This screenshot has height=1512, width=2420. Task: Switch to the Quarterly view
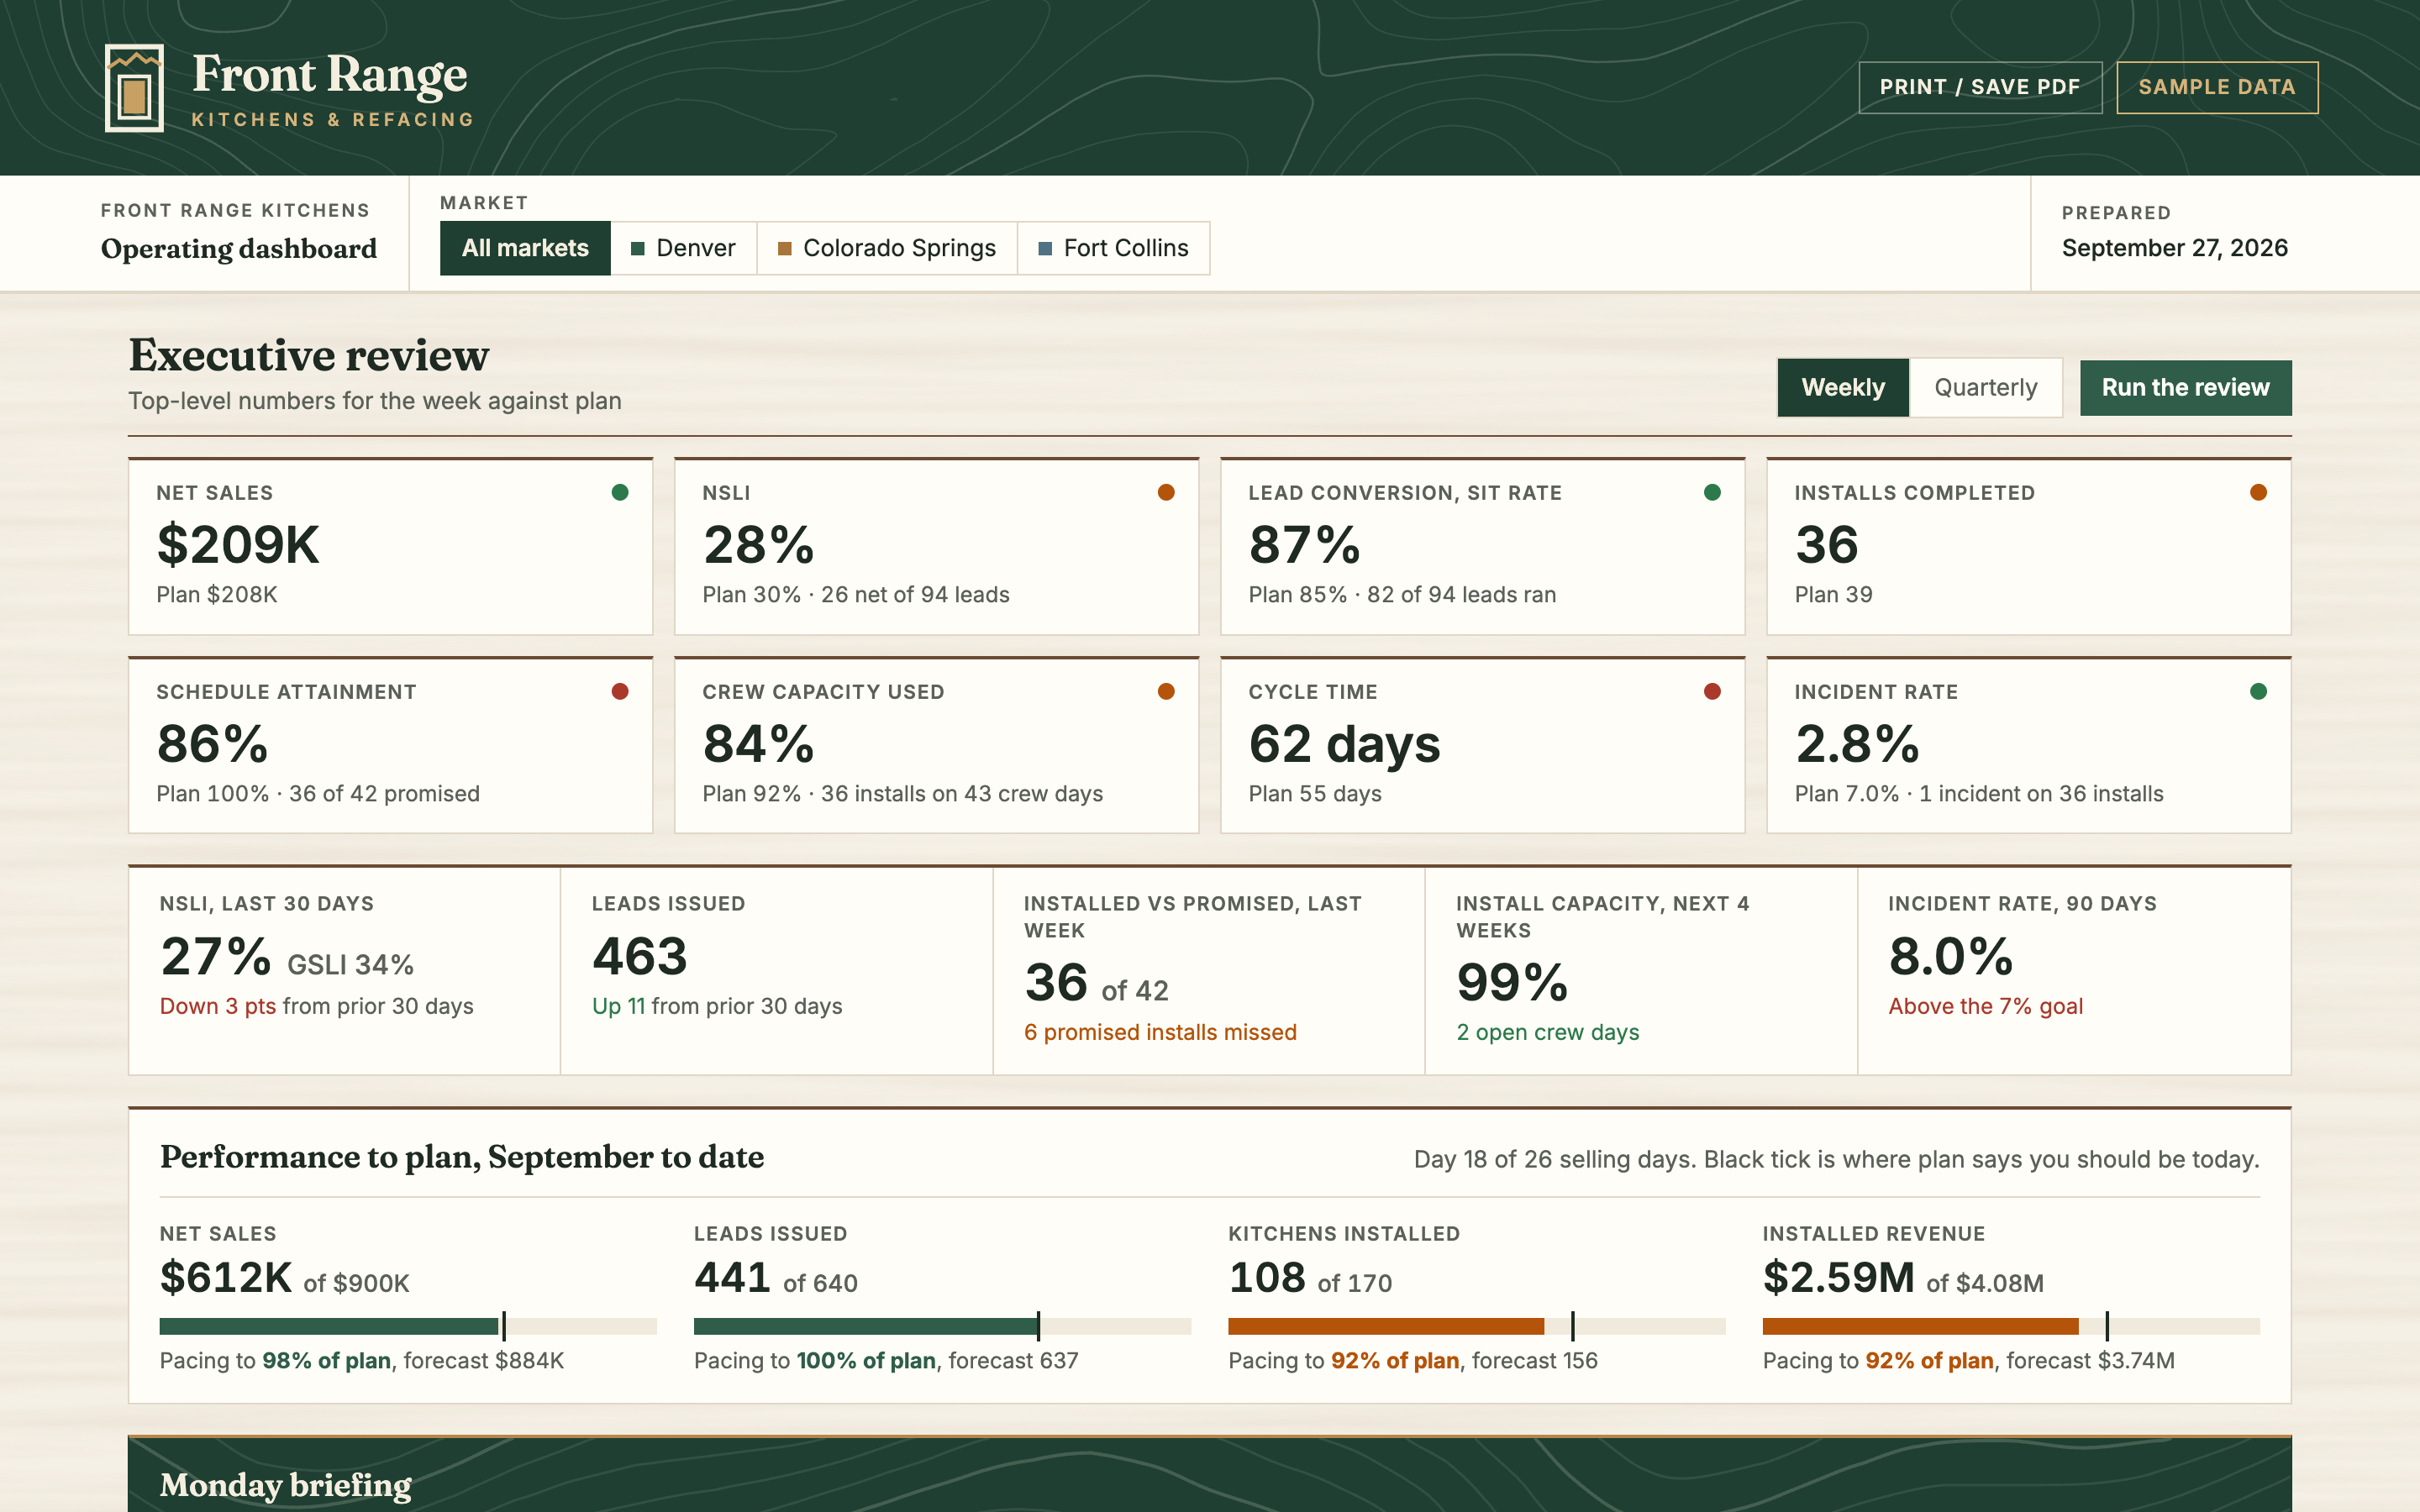click(x=1986, y=388)
